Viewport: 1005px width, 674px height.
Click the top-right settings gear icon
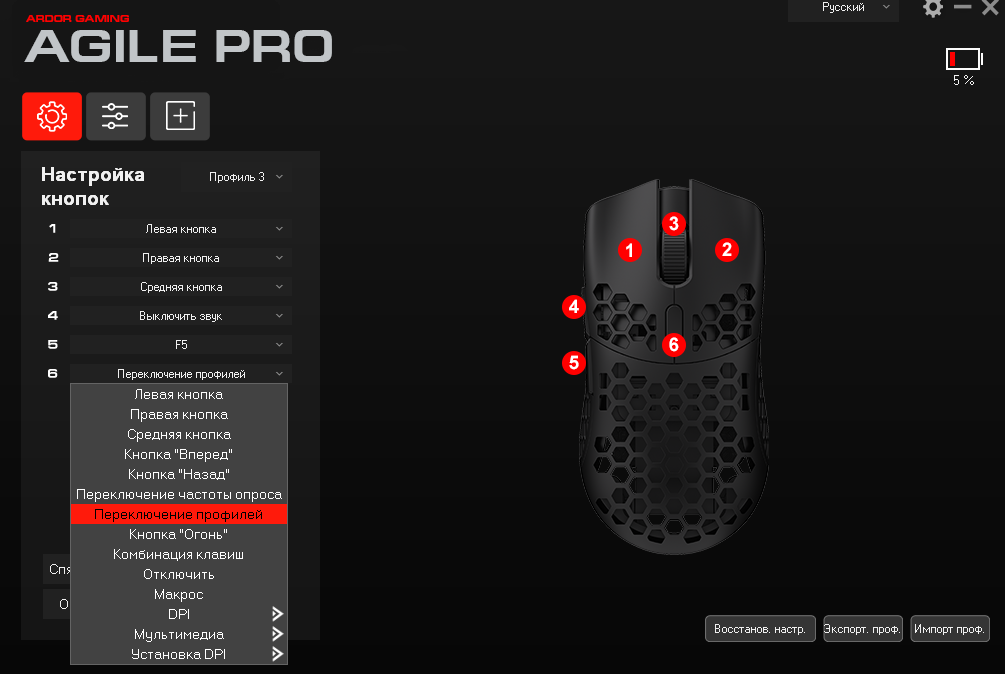pyautogui.click(x=933, y=8)
